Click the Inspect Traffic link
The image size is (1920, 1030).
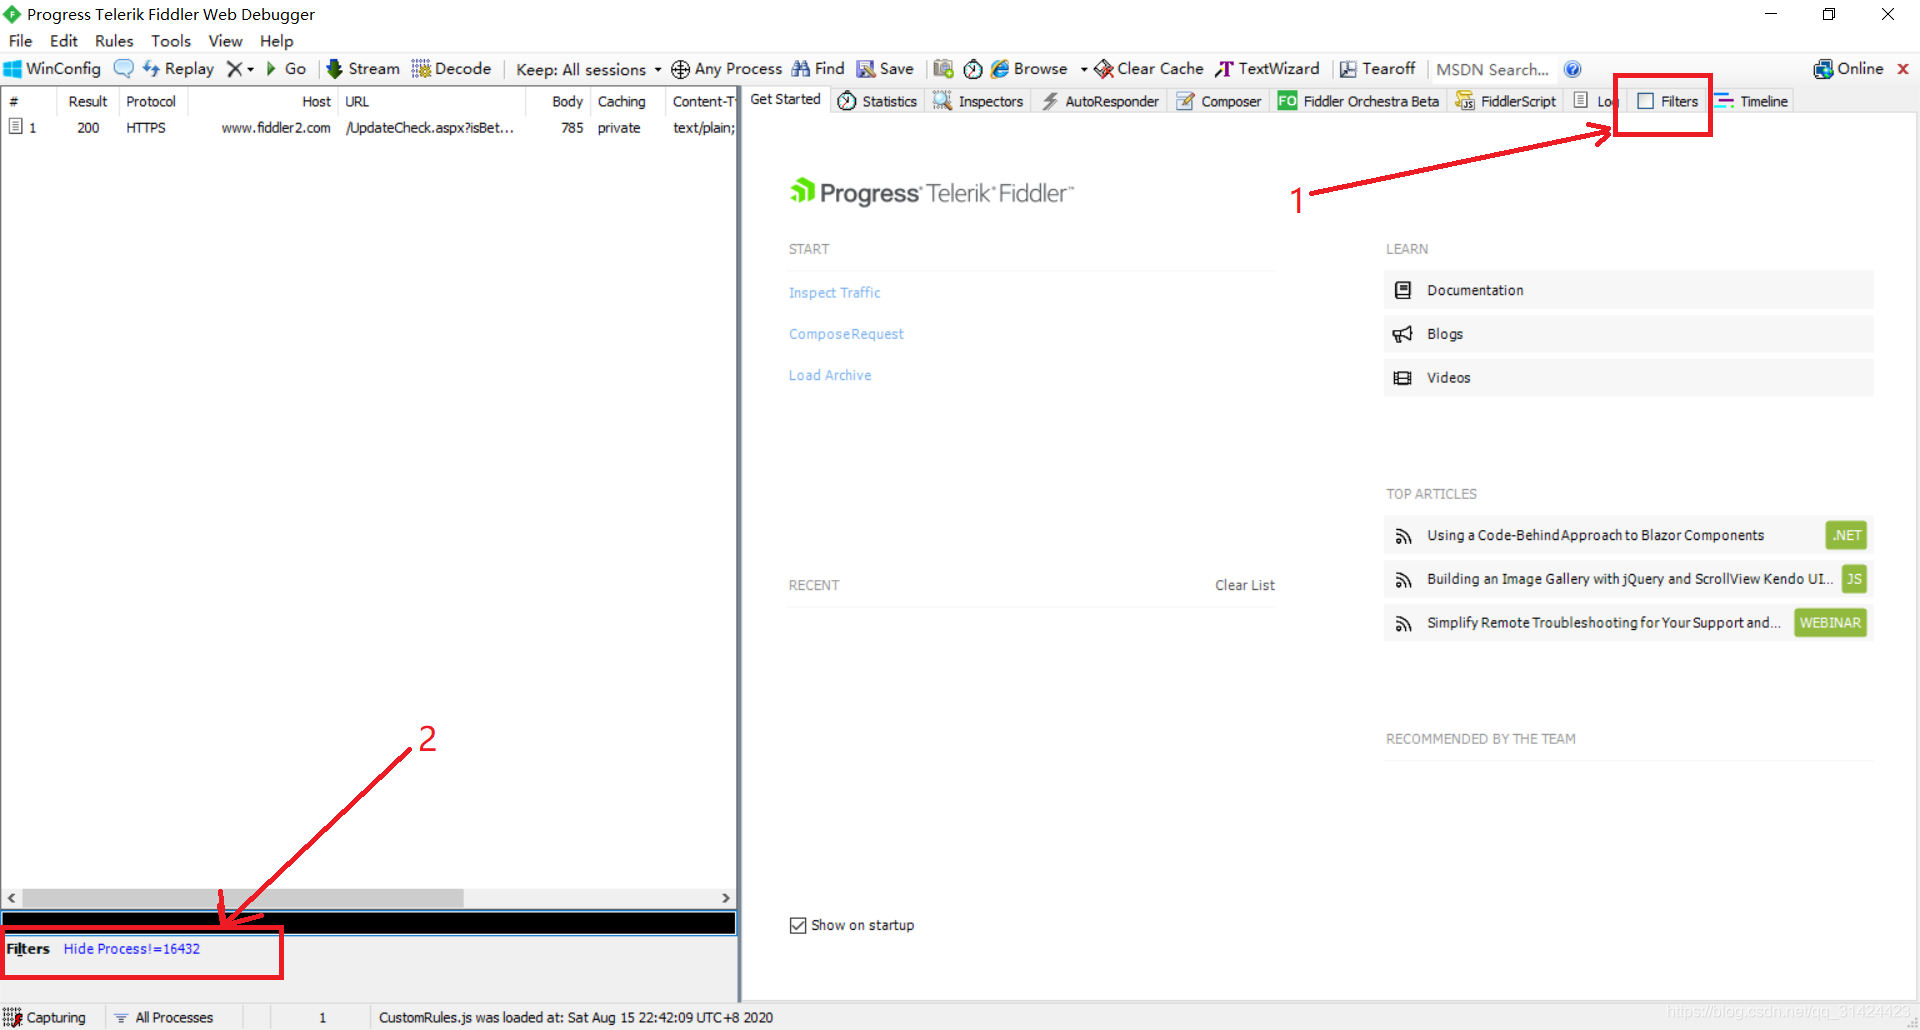tap(835, 293)
